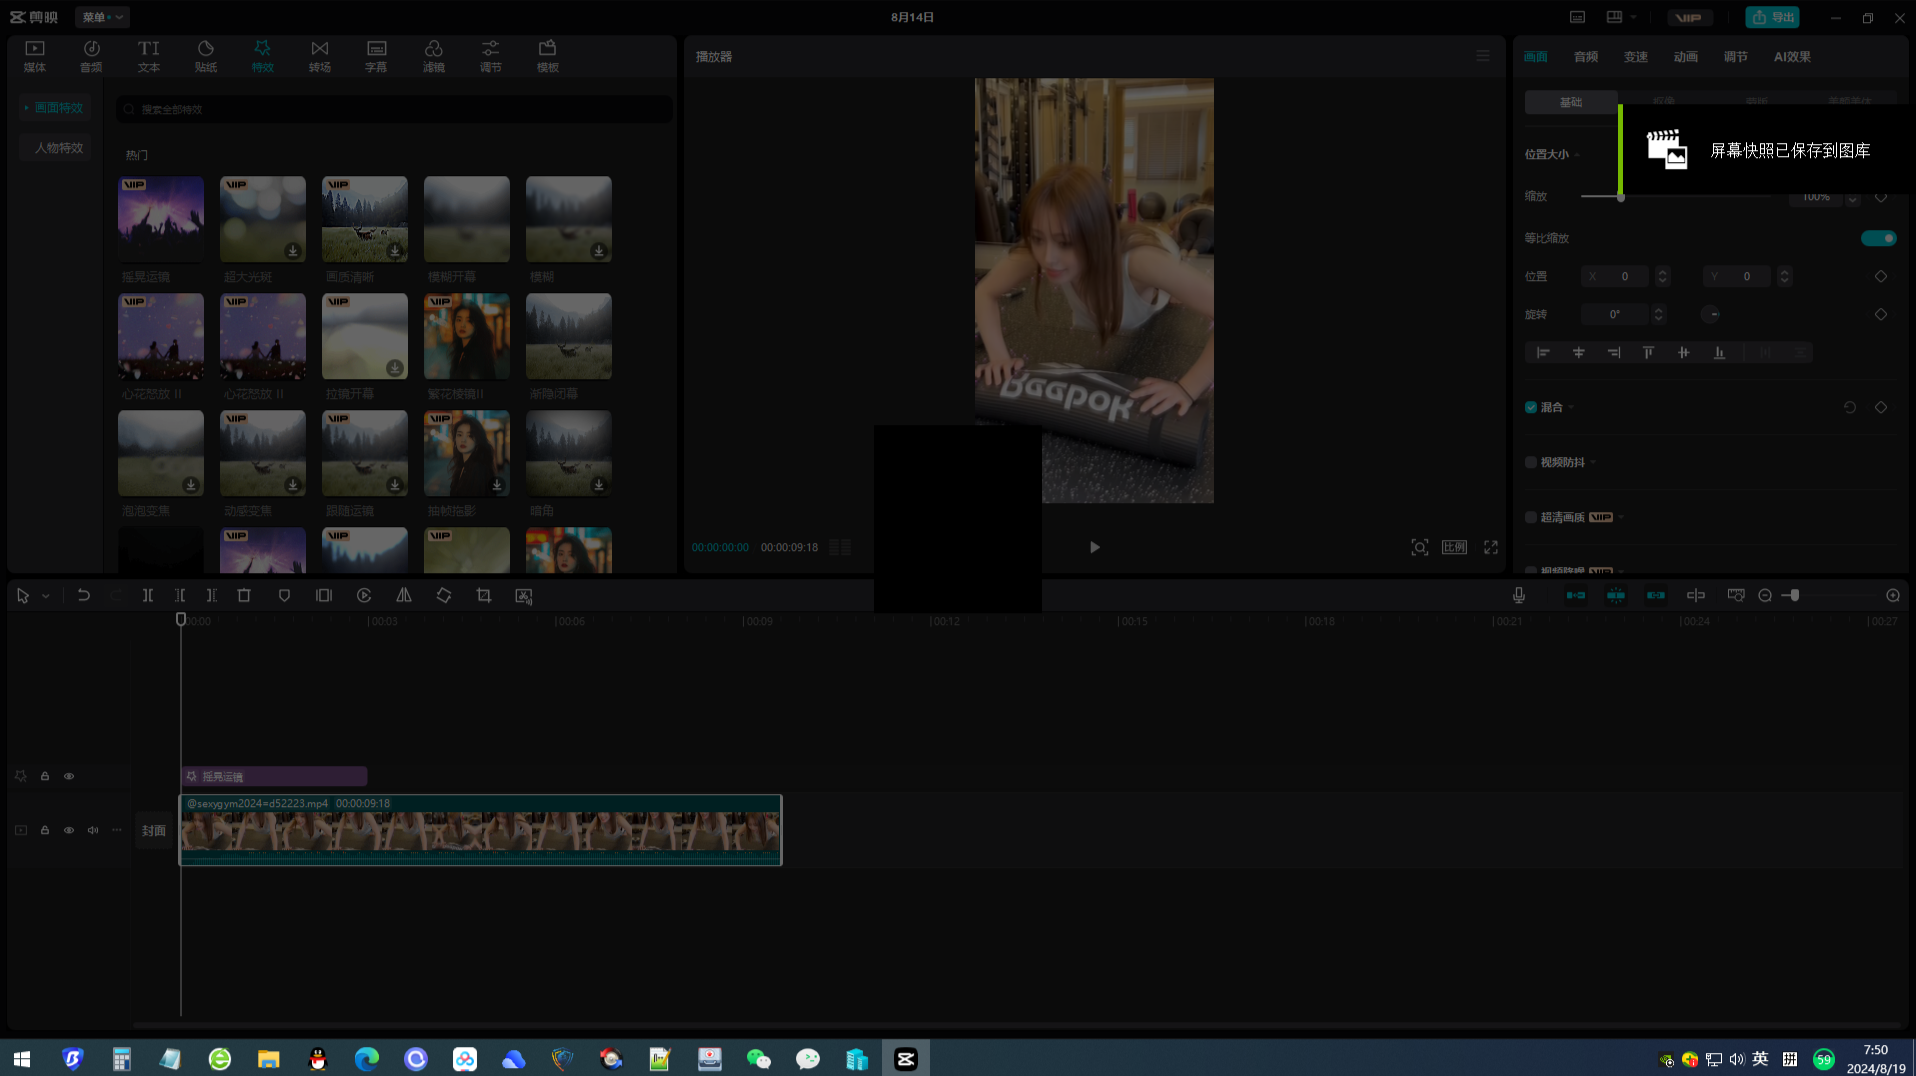The width and height of the screenshot is (1916, 1076).
Task: Click the rotation angle stepper arrows
Action: coord(1659,314)
